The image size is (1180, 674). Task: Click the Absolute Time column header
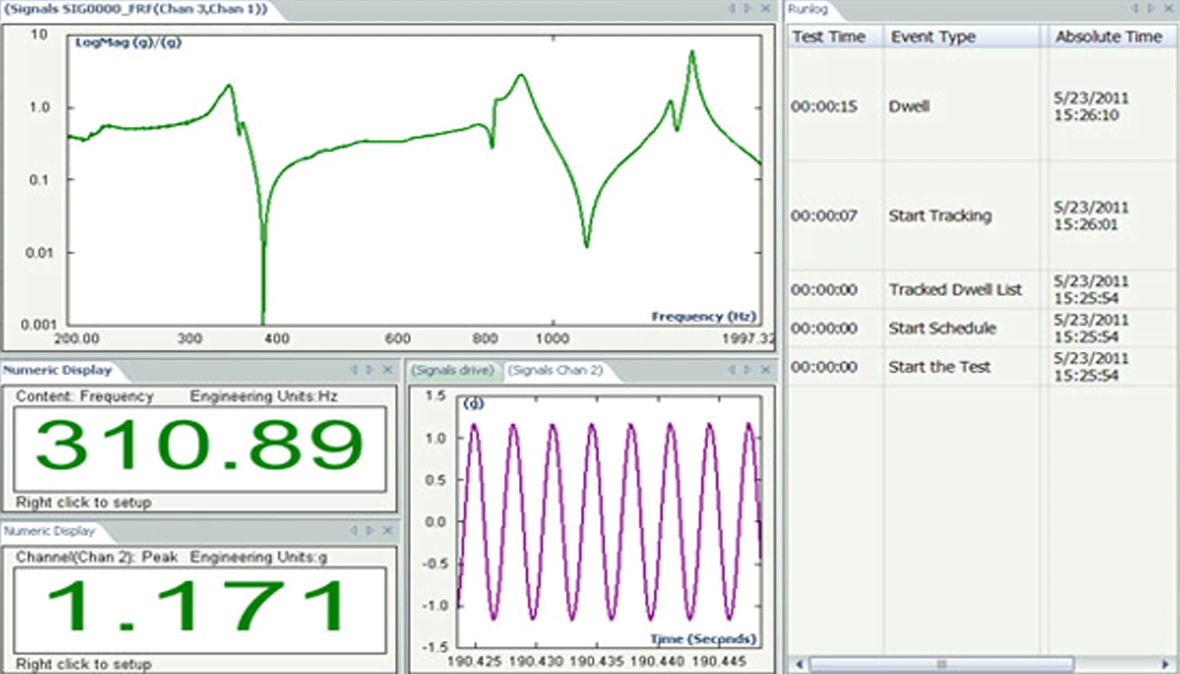(x=1108, y=37)
